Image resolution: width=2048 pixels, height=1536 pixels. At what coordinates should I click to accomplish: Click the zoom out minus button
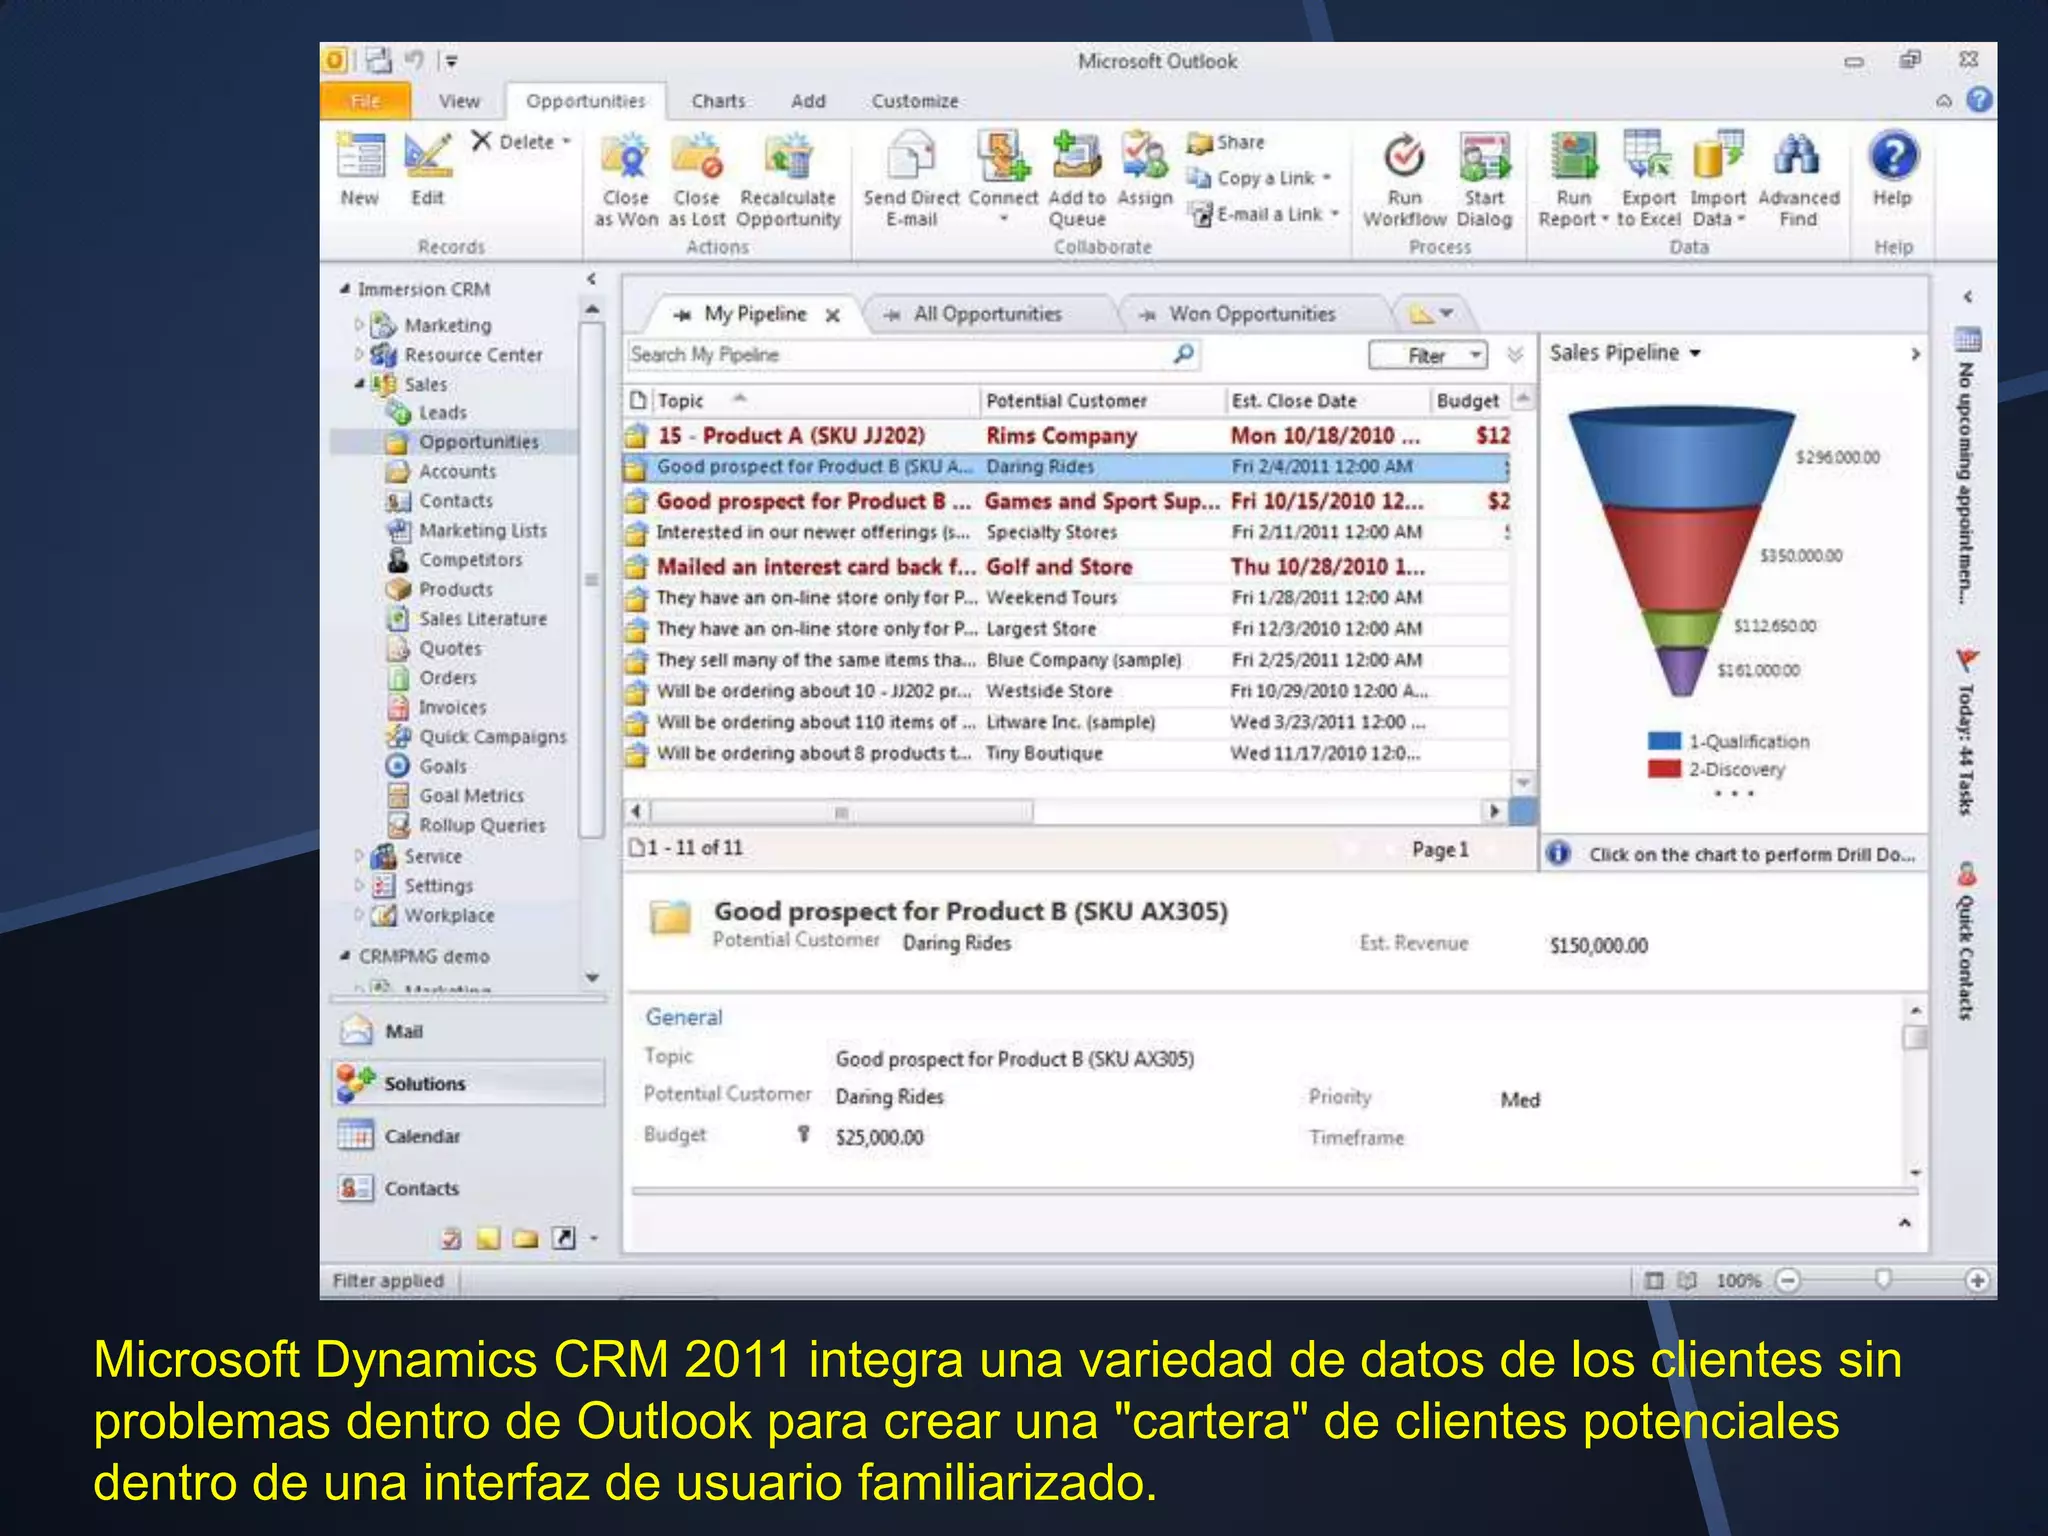pos(1789,1280)
